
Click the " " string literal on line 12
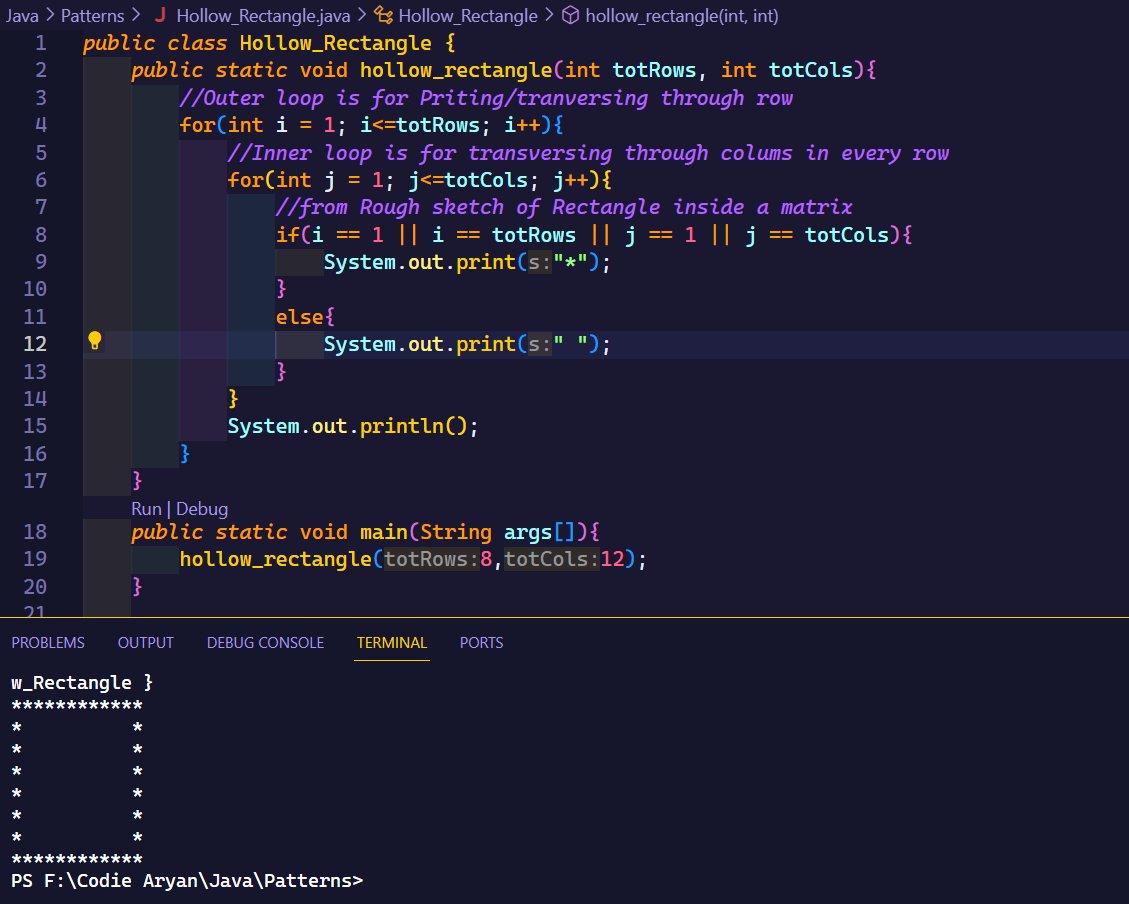click(570, 344)
